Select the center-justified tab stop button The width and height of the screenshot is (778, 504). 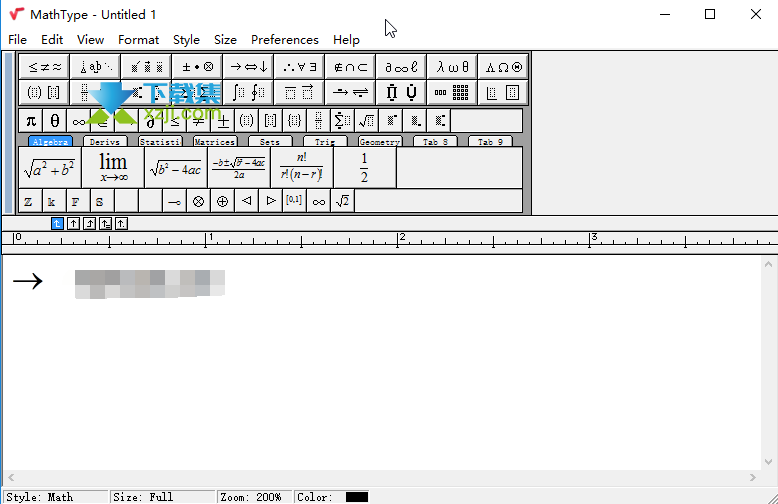click(73, 224)
